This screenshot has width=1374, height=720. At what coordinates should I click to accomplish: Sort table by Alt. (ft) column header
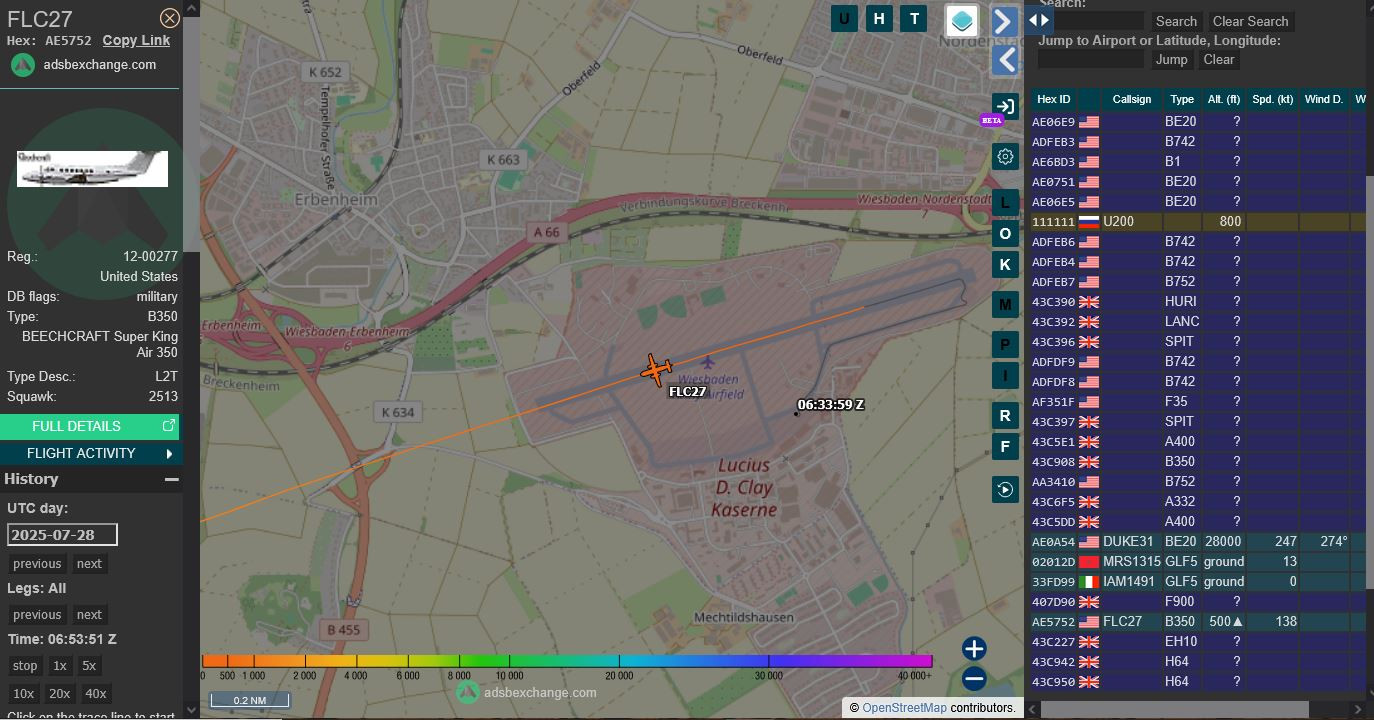click(1223, 99)
